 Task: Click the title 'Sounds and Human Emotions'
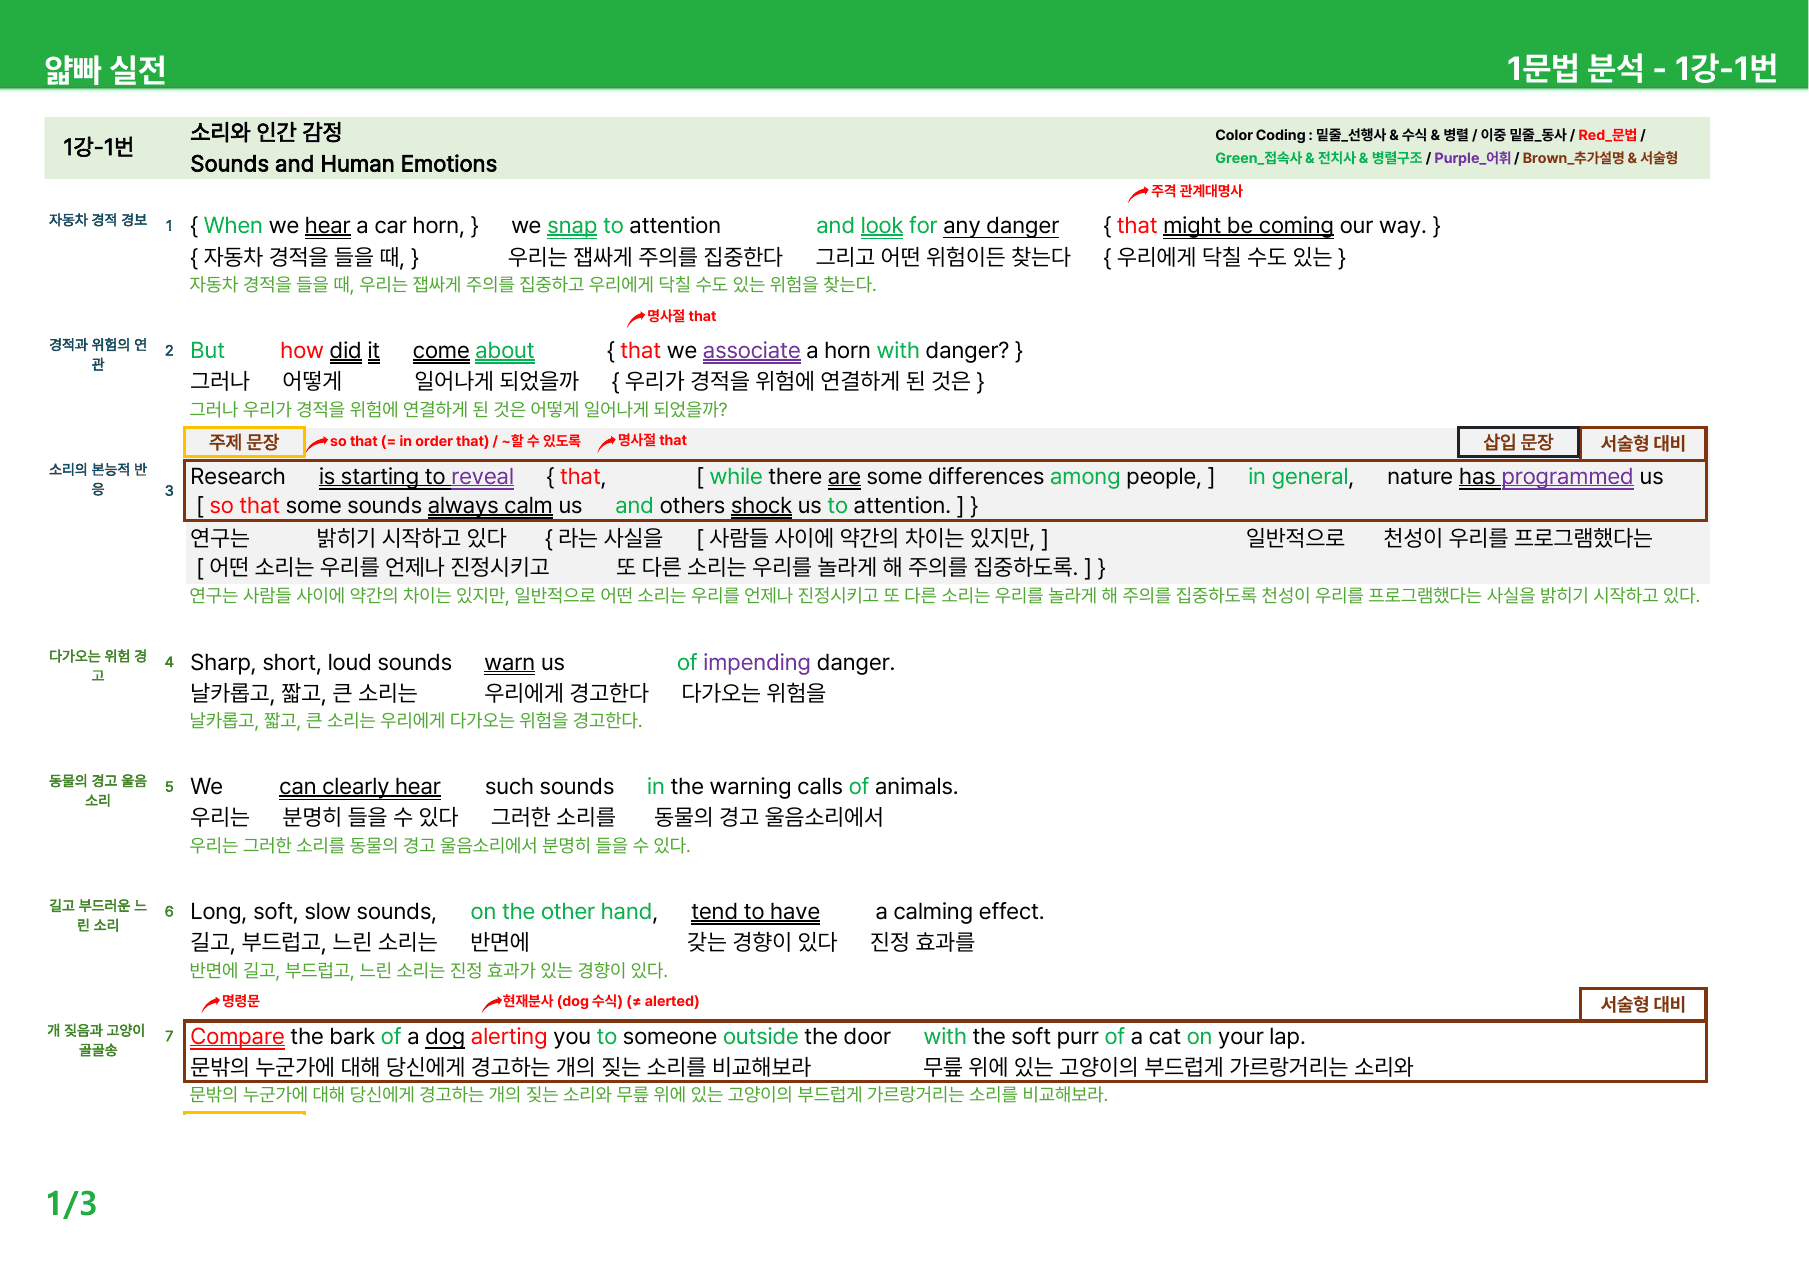coord(343,164)
